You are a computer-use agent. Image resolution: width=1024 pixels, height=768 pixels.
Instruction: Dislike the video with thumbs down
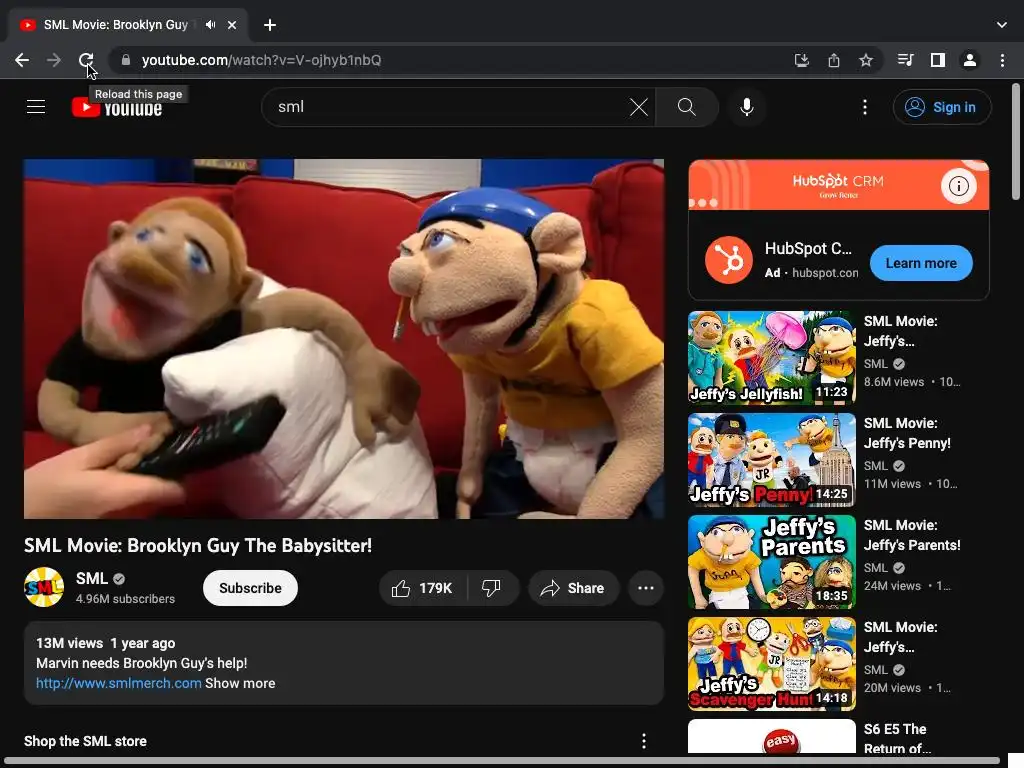coord(492,588)
